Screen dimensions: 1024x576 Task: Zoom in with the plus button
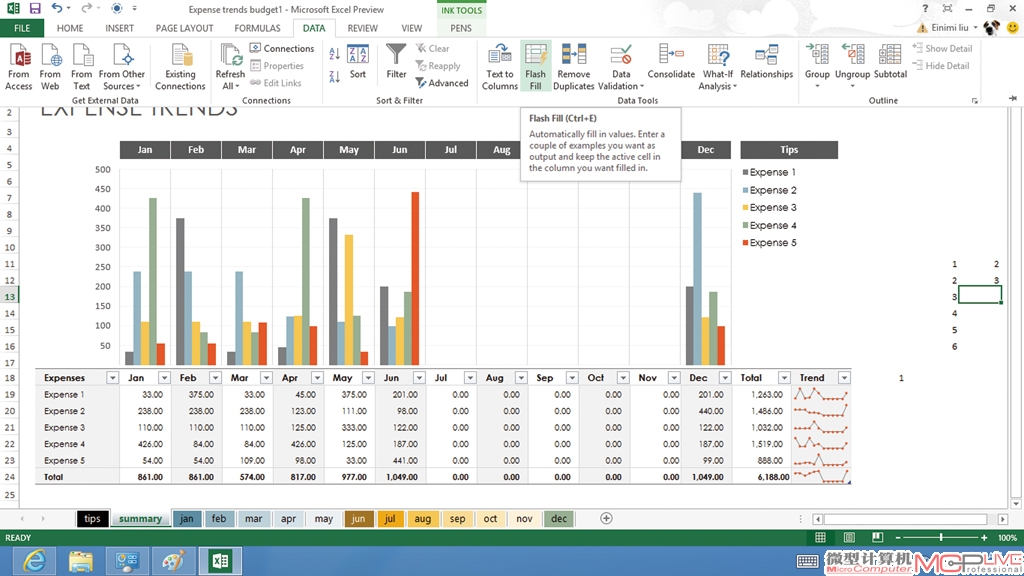[x=984, y=537]
